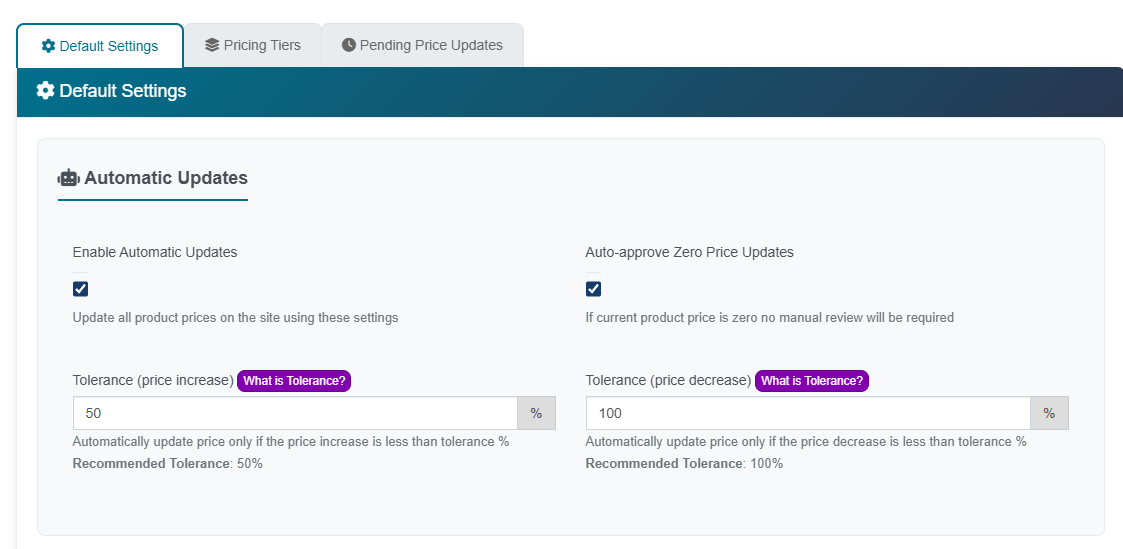Viewport: 1123px width, 549px height.
Task: Click the gear icon in the dark header banner
Action: click(45, 91)
